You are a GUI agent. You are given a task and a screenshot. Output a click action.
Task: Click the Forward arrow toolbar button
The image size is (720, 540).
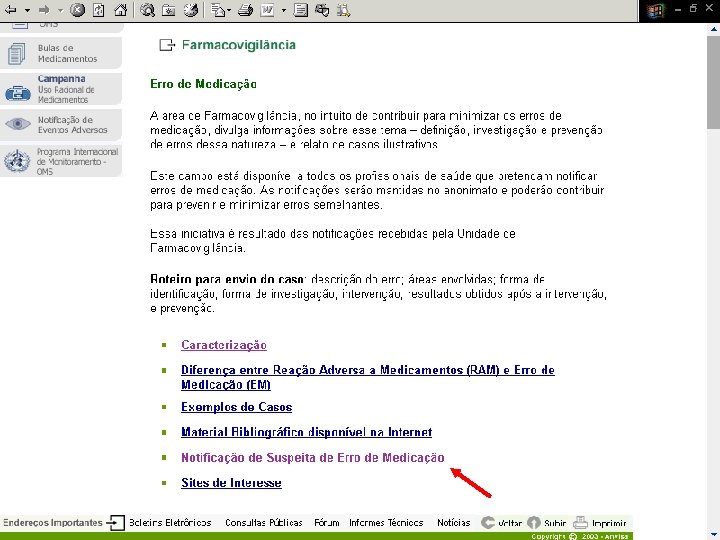point(44,10)
